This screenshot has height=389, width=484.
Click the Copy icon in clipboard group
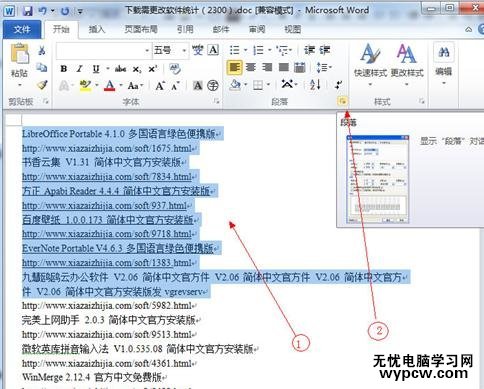click(x=42, y=68)
